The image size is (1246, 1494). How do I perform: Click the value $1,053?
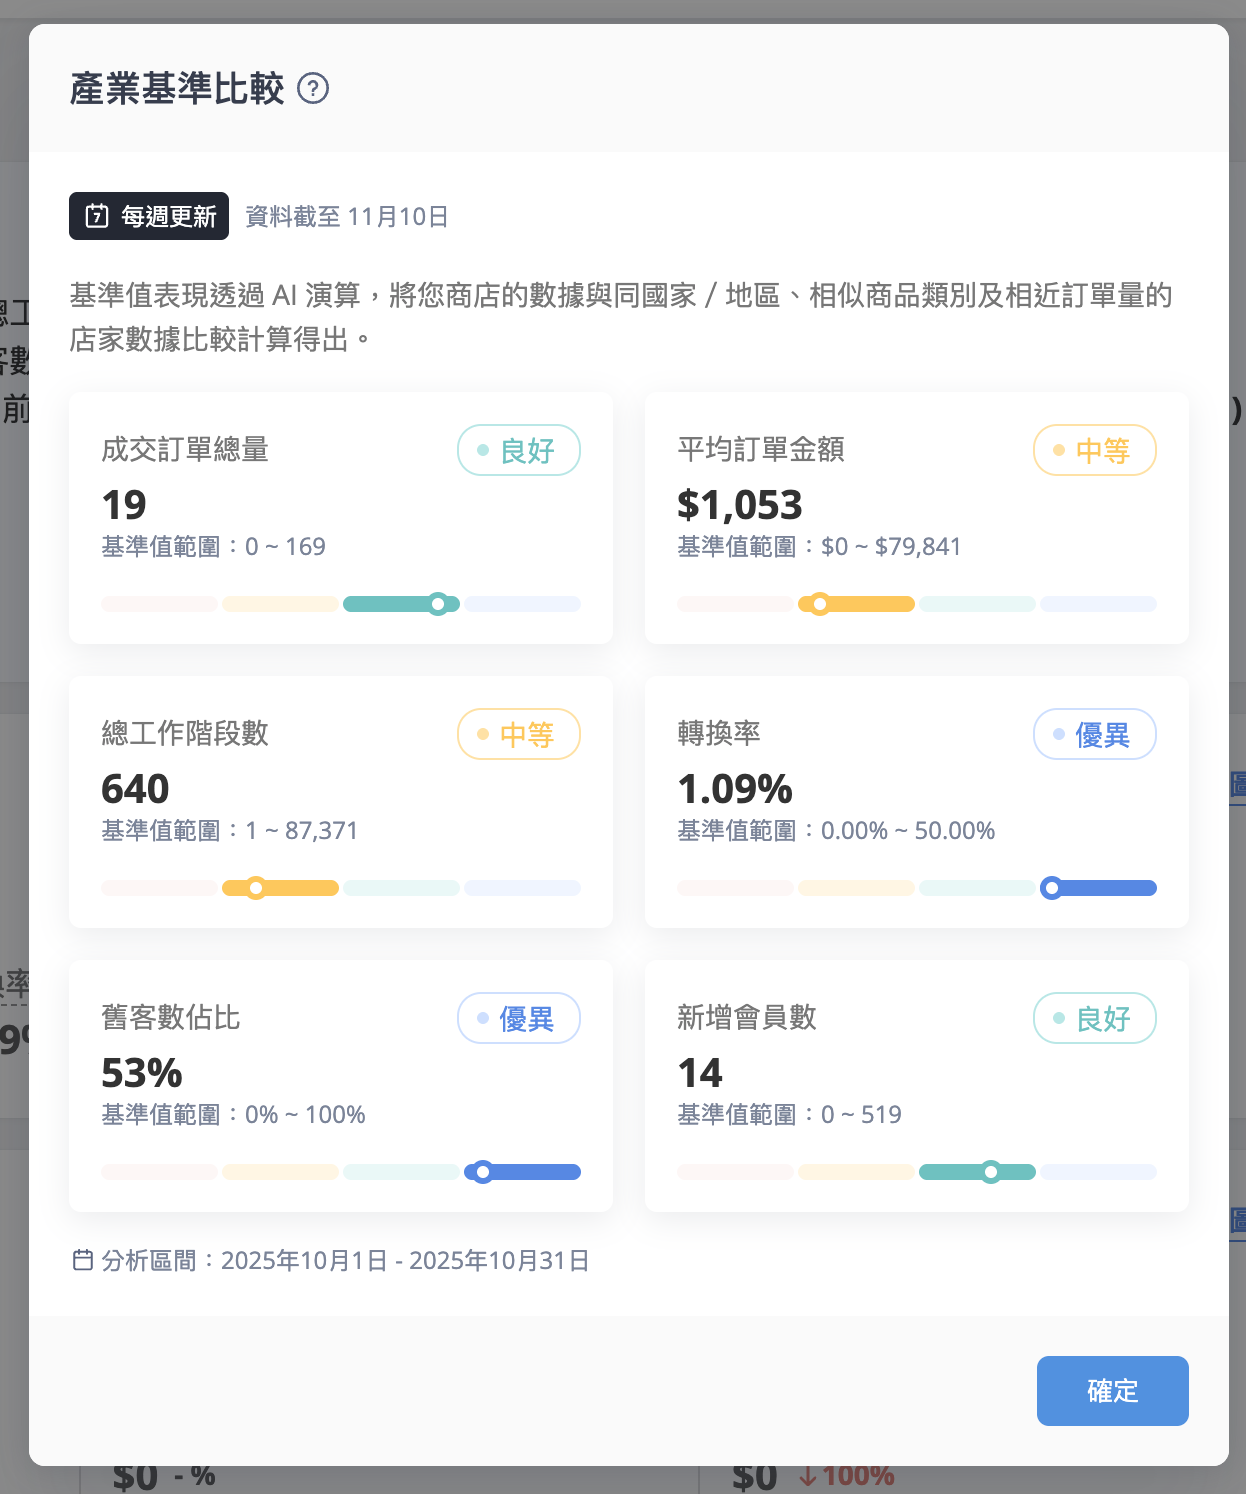tap(740, 505)
